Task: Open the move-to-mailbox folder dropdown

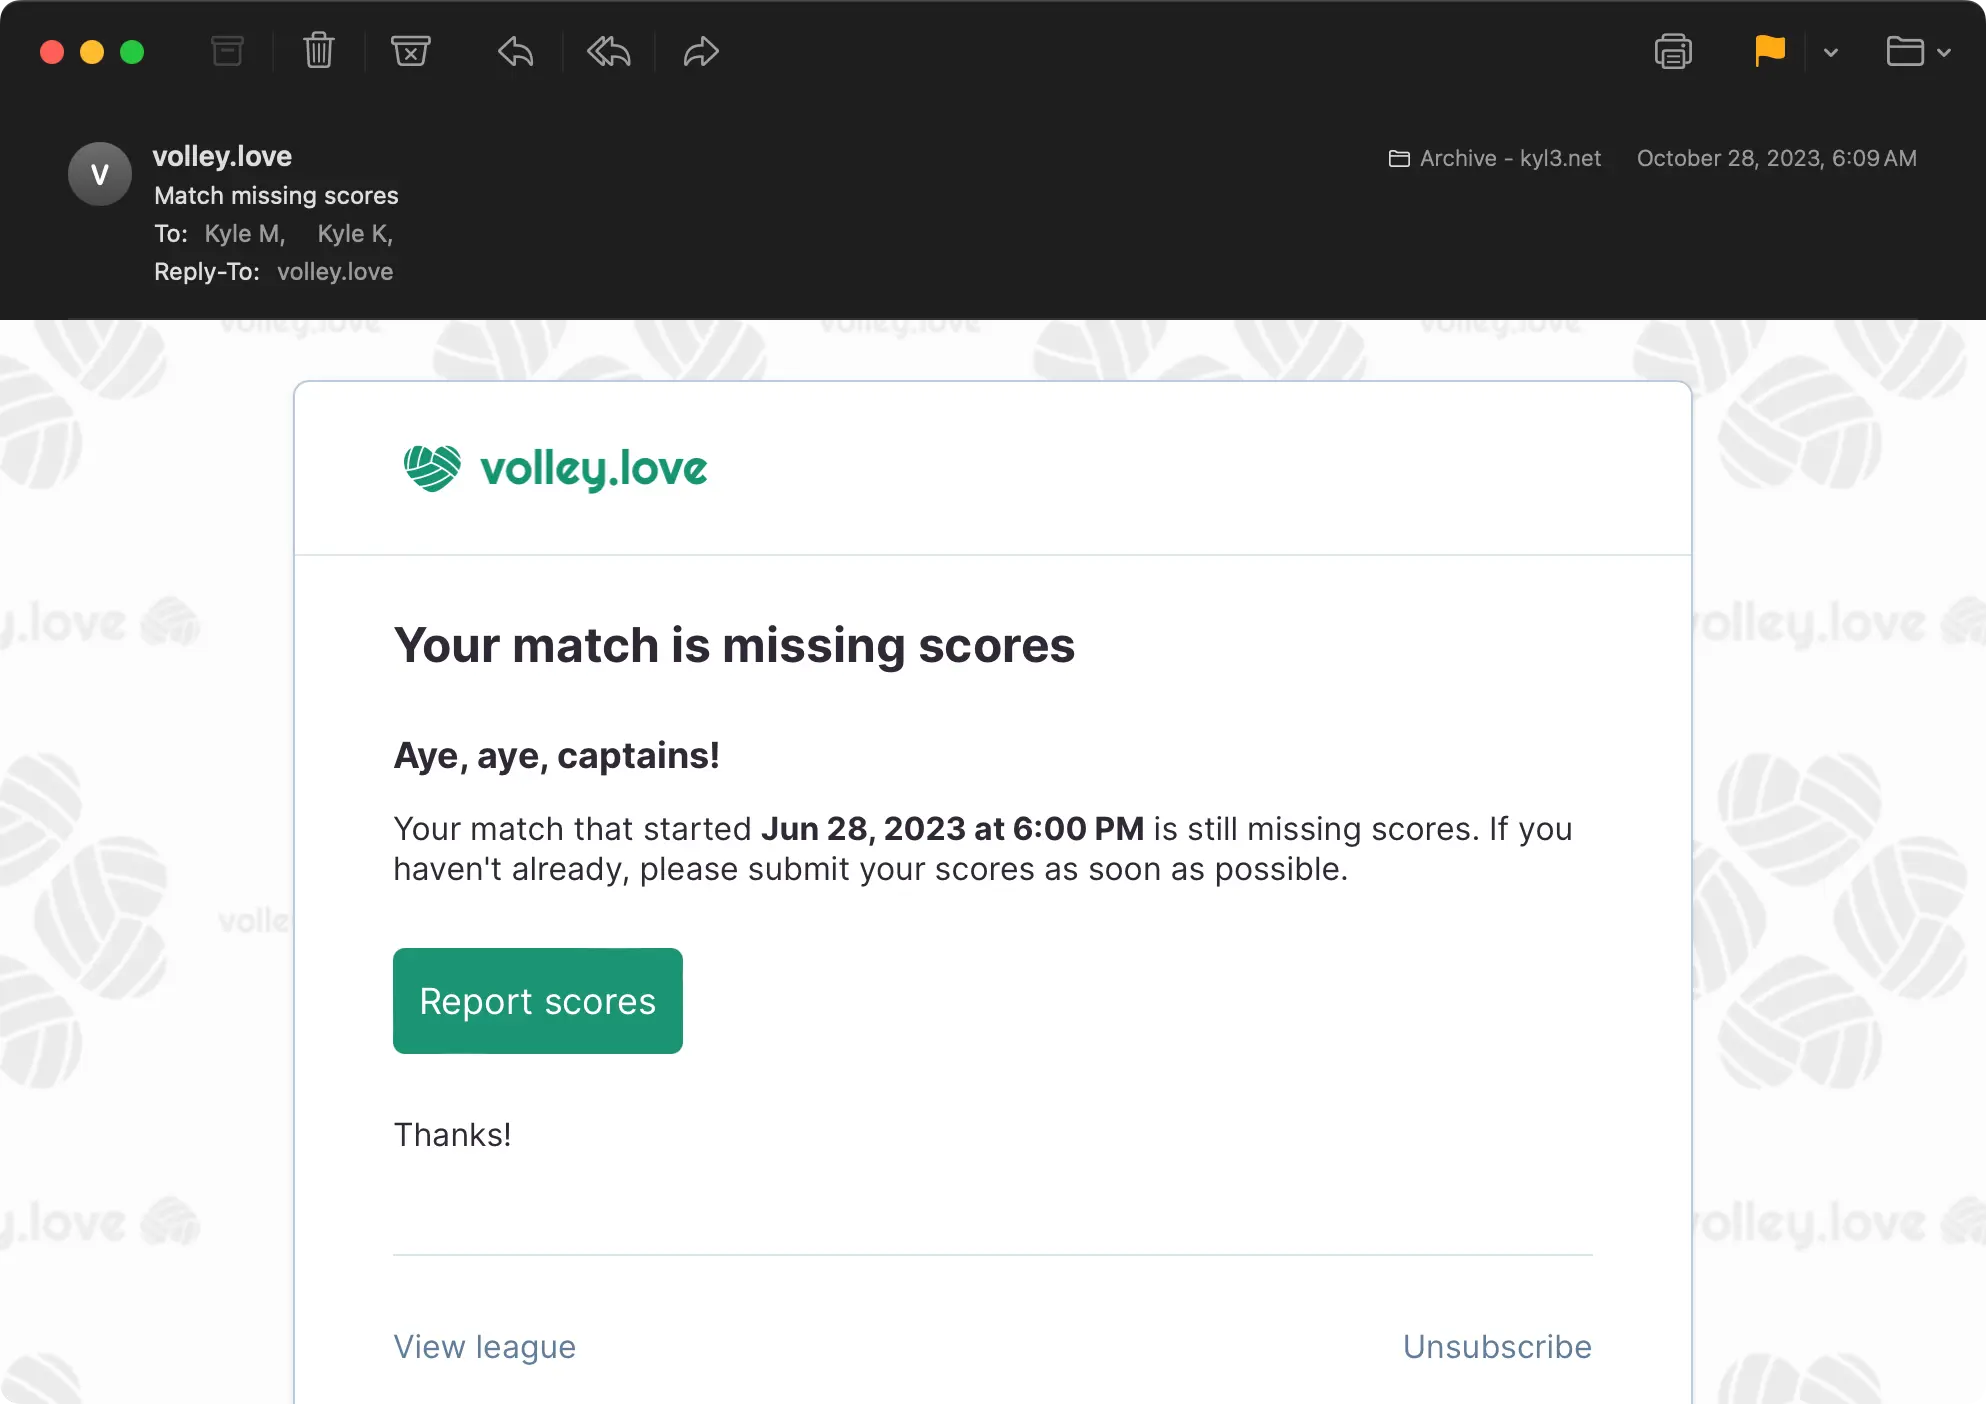Action: [x=1917, y=51]
